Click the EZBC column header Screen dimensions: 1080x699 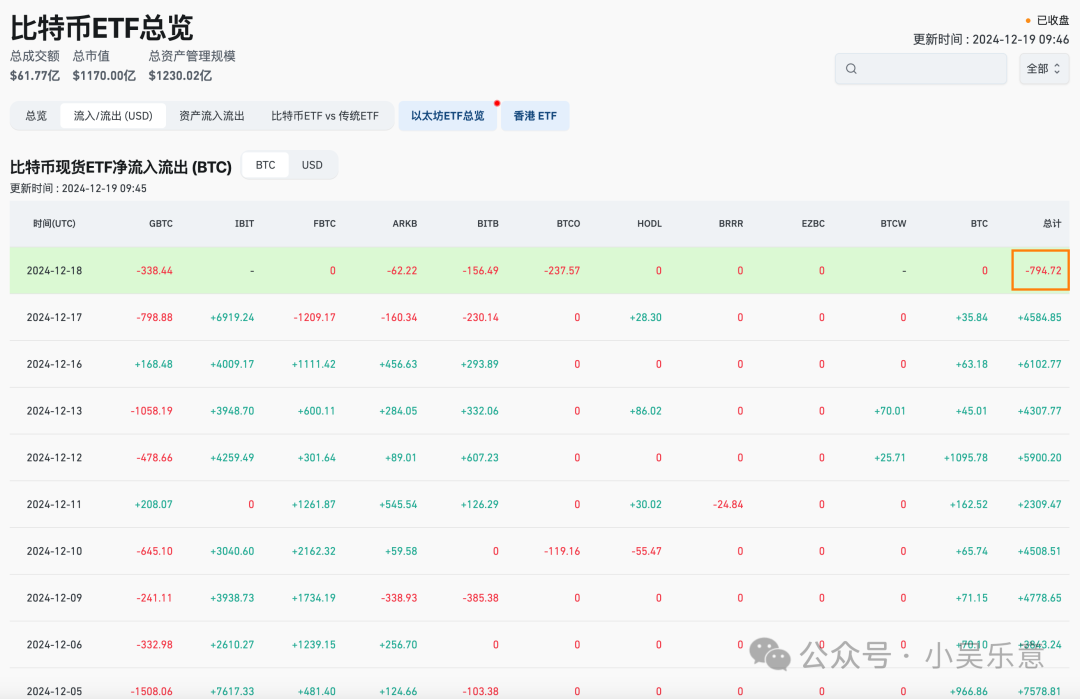pos(813,224)
